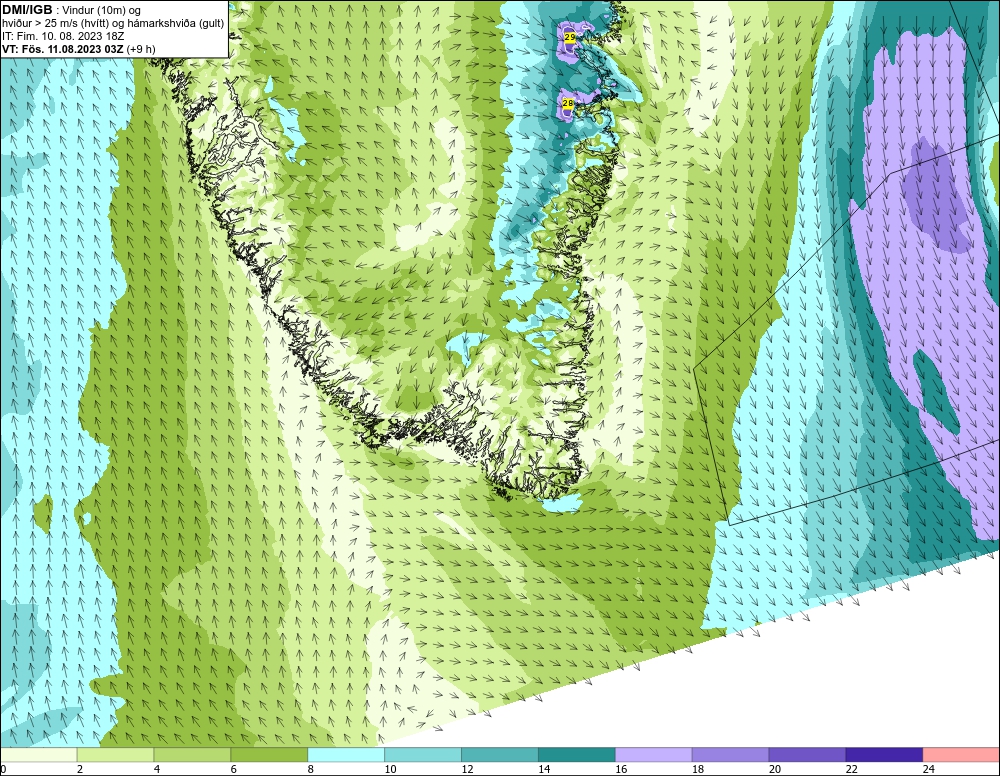1000x776 pixels.
Task: Click the 22–24 m/s dark indigo legend swatch
Action: pos(884,755)
